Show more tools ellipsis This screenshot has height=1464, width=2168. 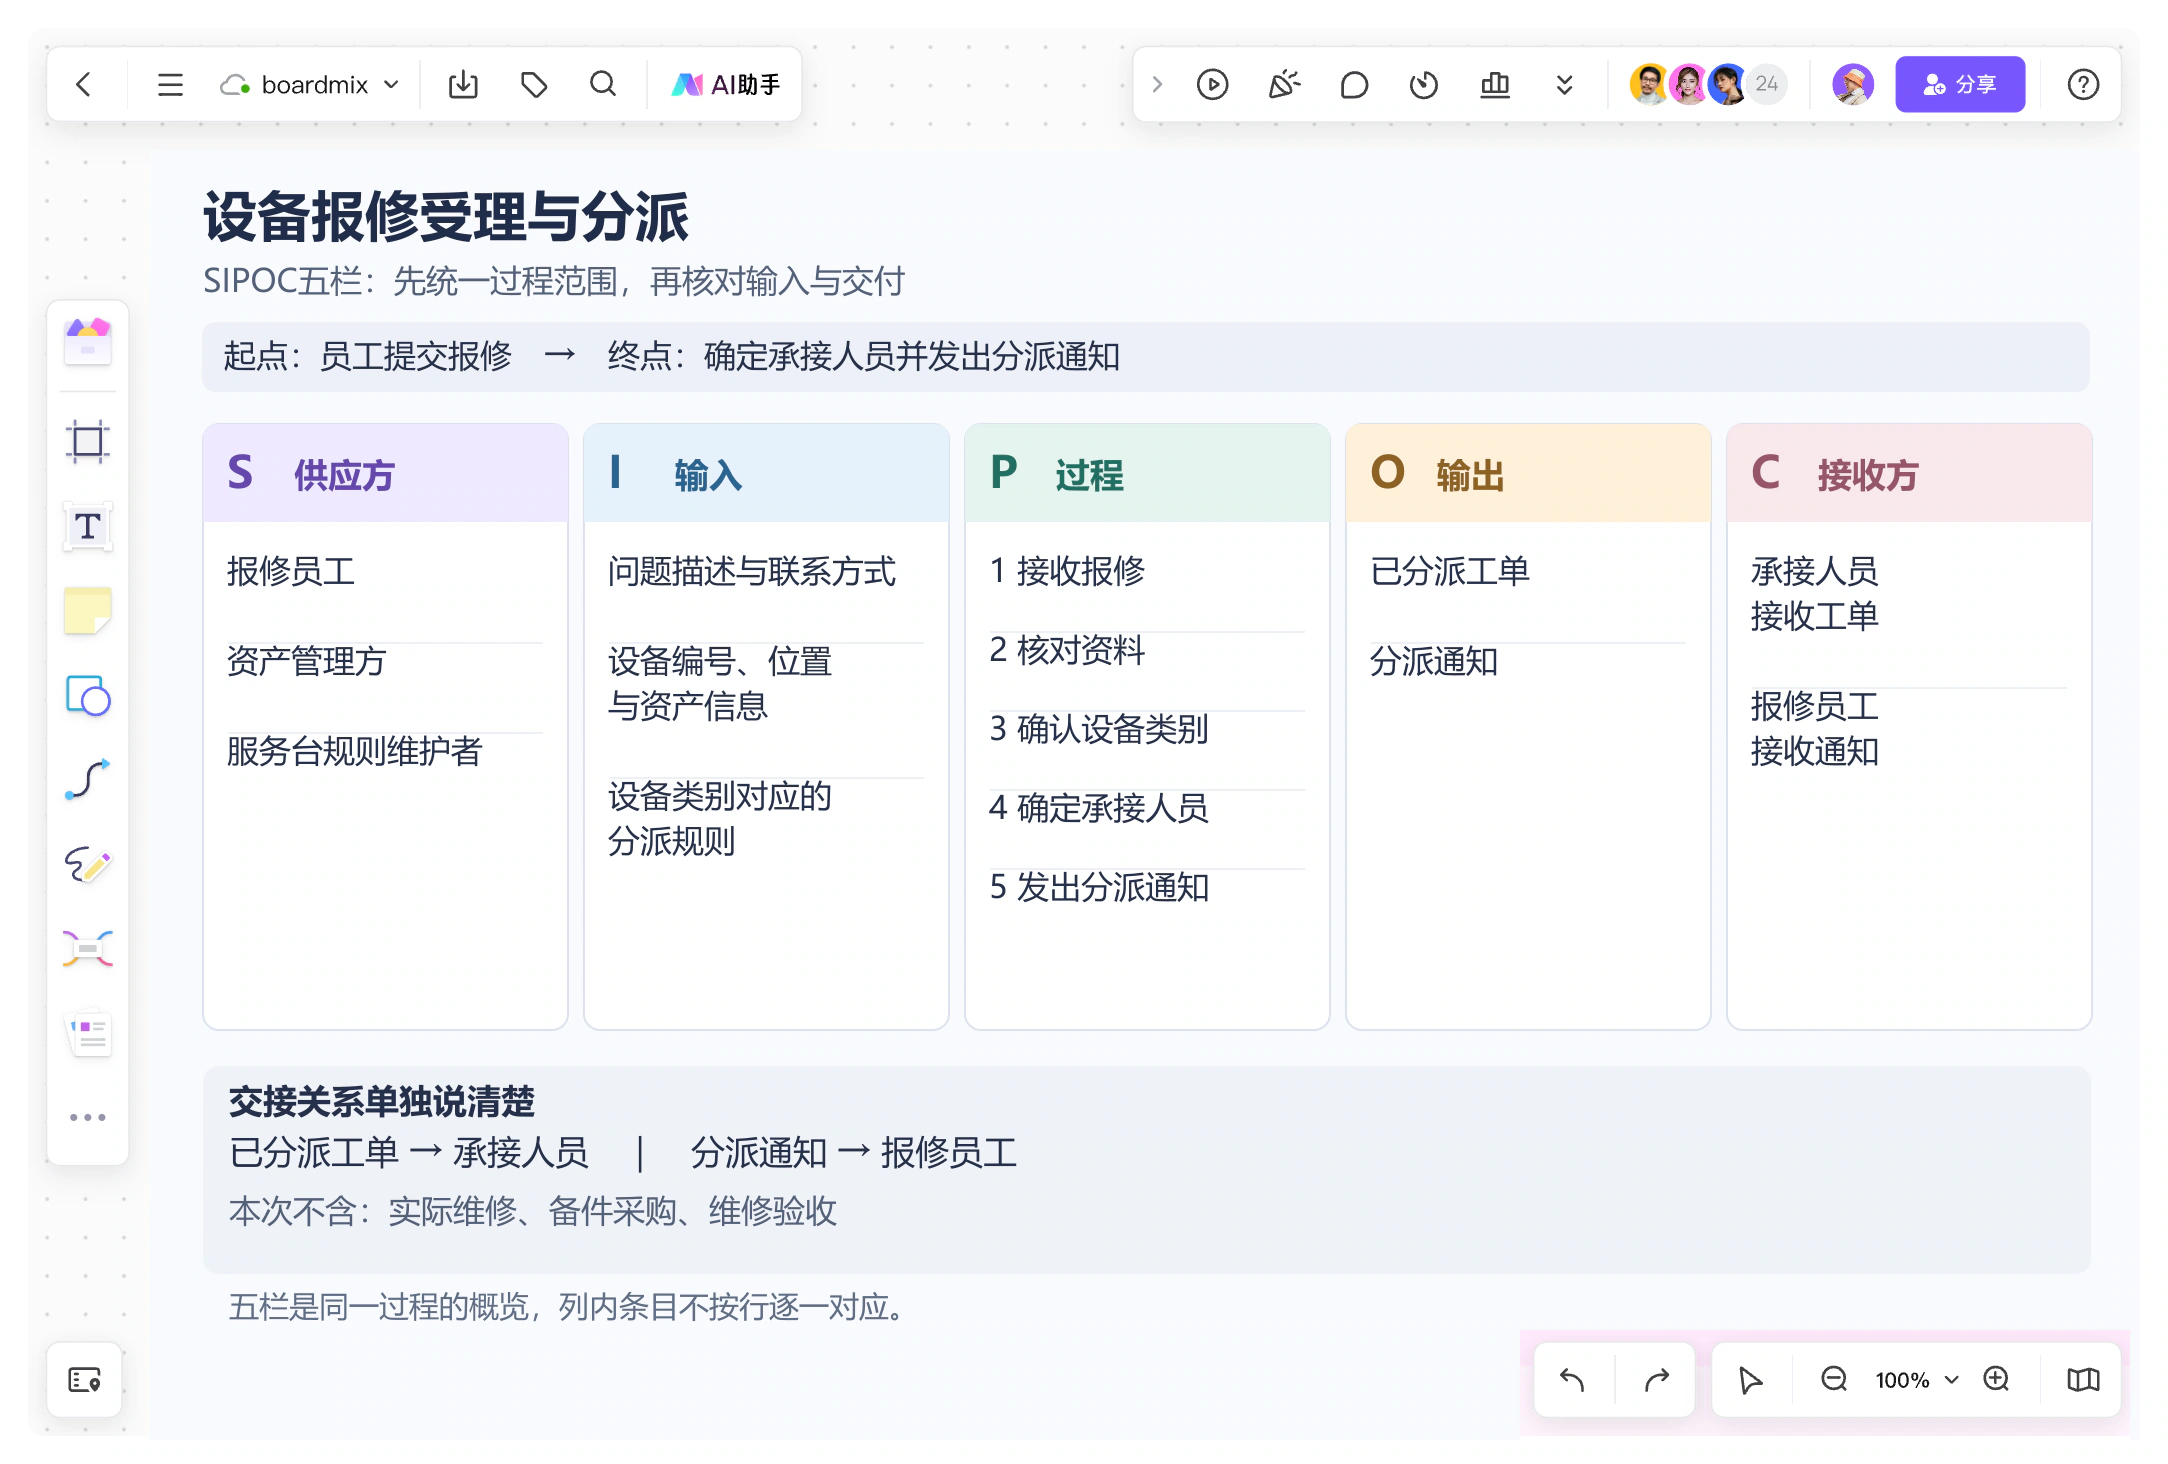pos(88,1117)
